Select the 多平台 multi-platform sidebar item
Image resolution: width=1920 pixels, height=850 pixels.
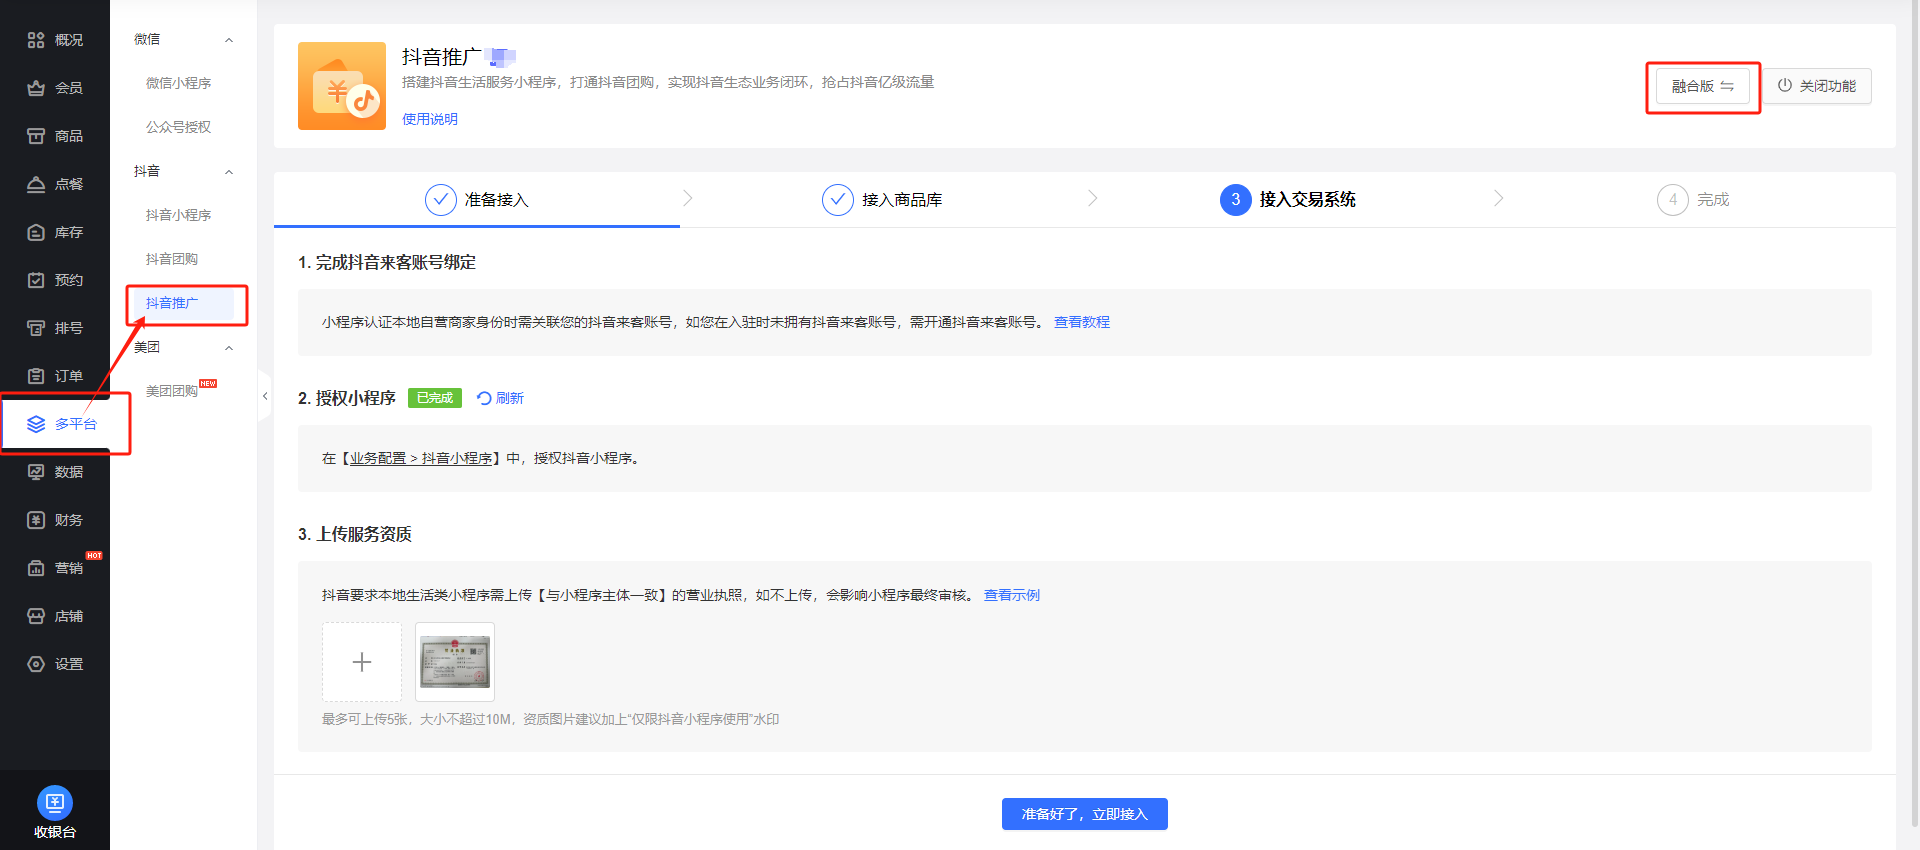[x=55, y=424]
